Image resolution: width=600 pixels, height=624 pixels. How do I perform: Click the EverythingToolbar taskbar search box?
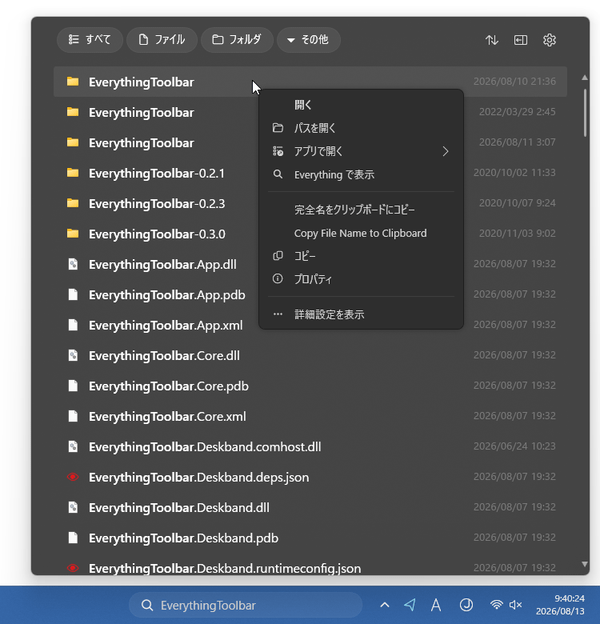(x=245, y=605)
